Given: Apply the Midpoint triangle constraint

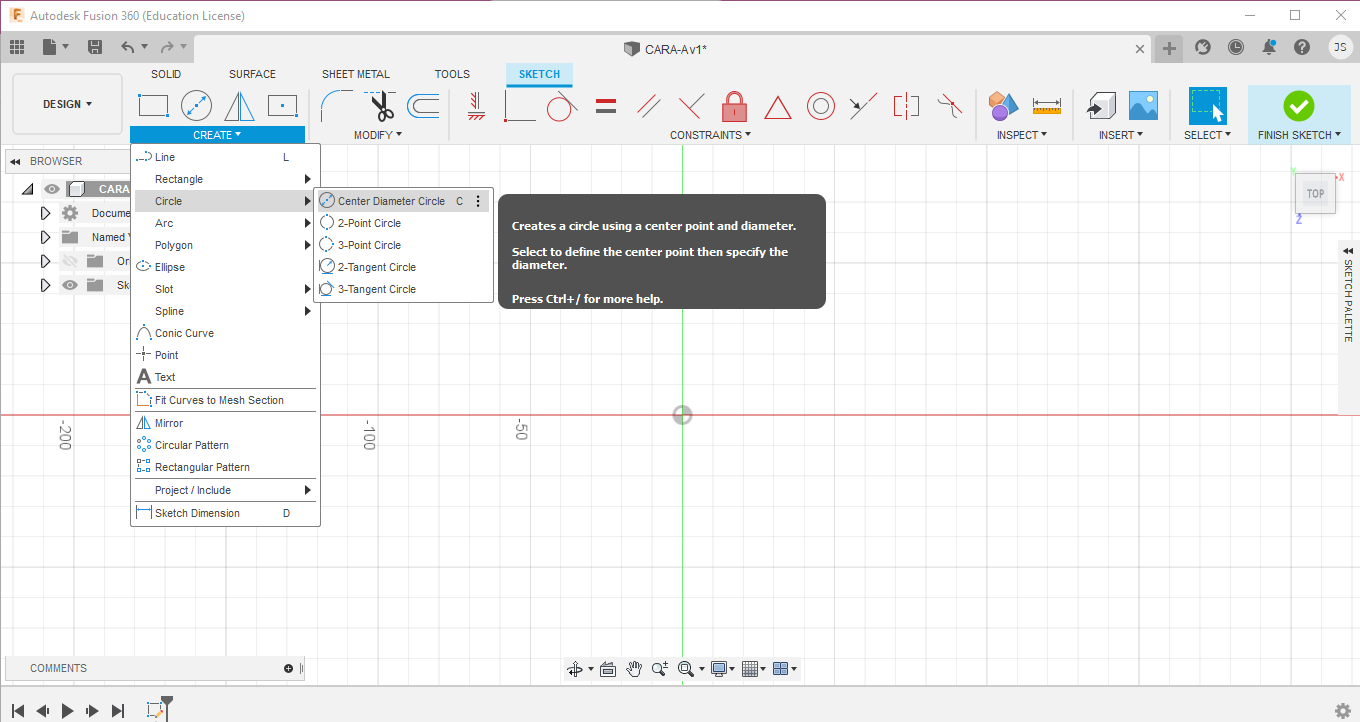Looking at the screenshot, I should pos(778,106).
